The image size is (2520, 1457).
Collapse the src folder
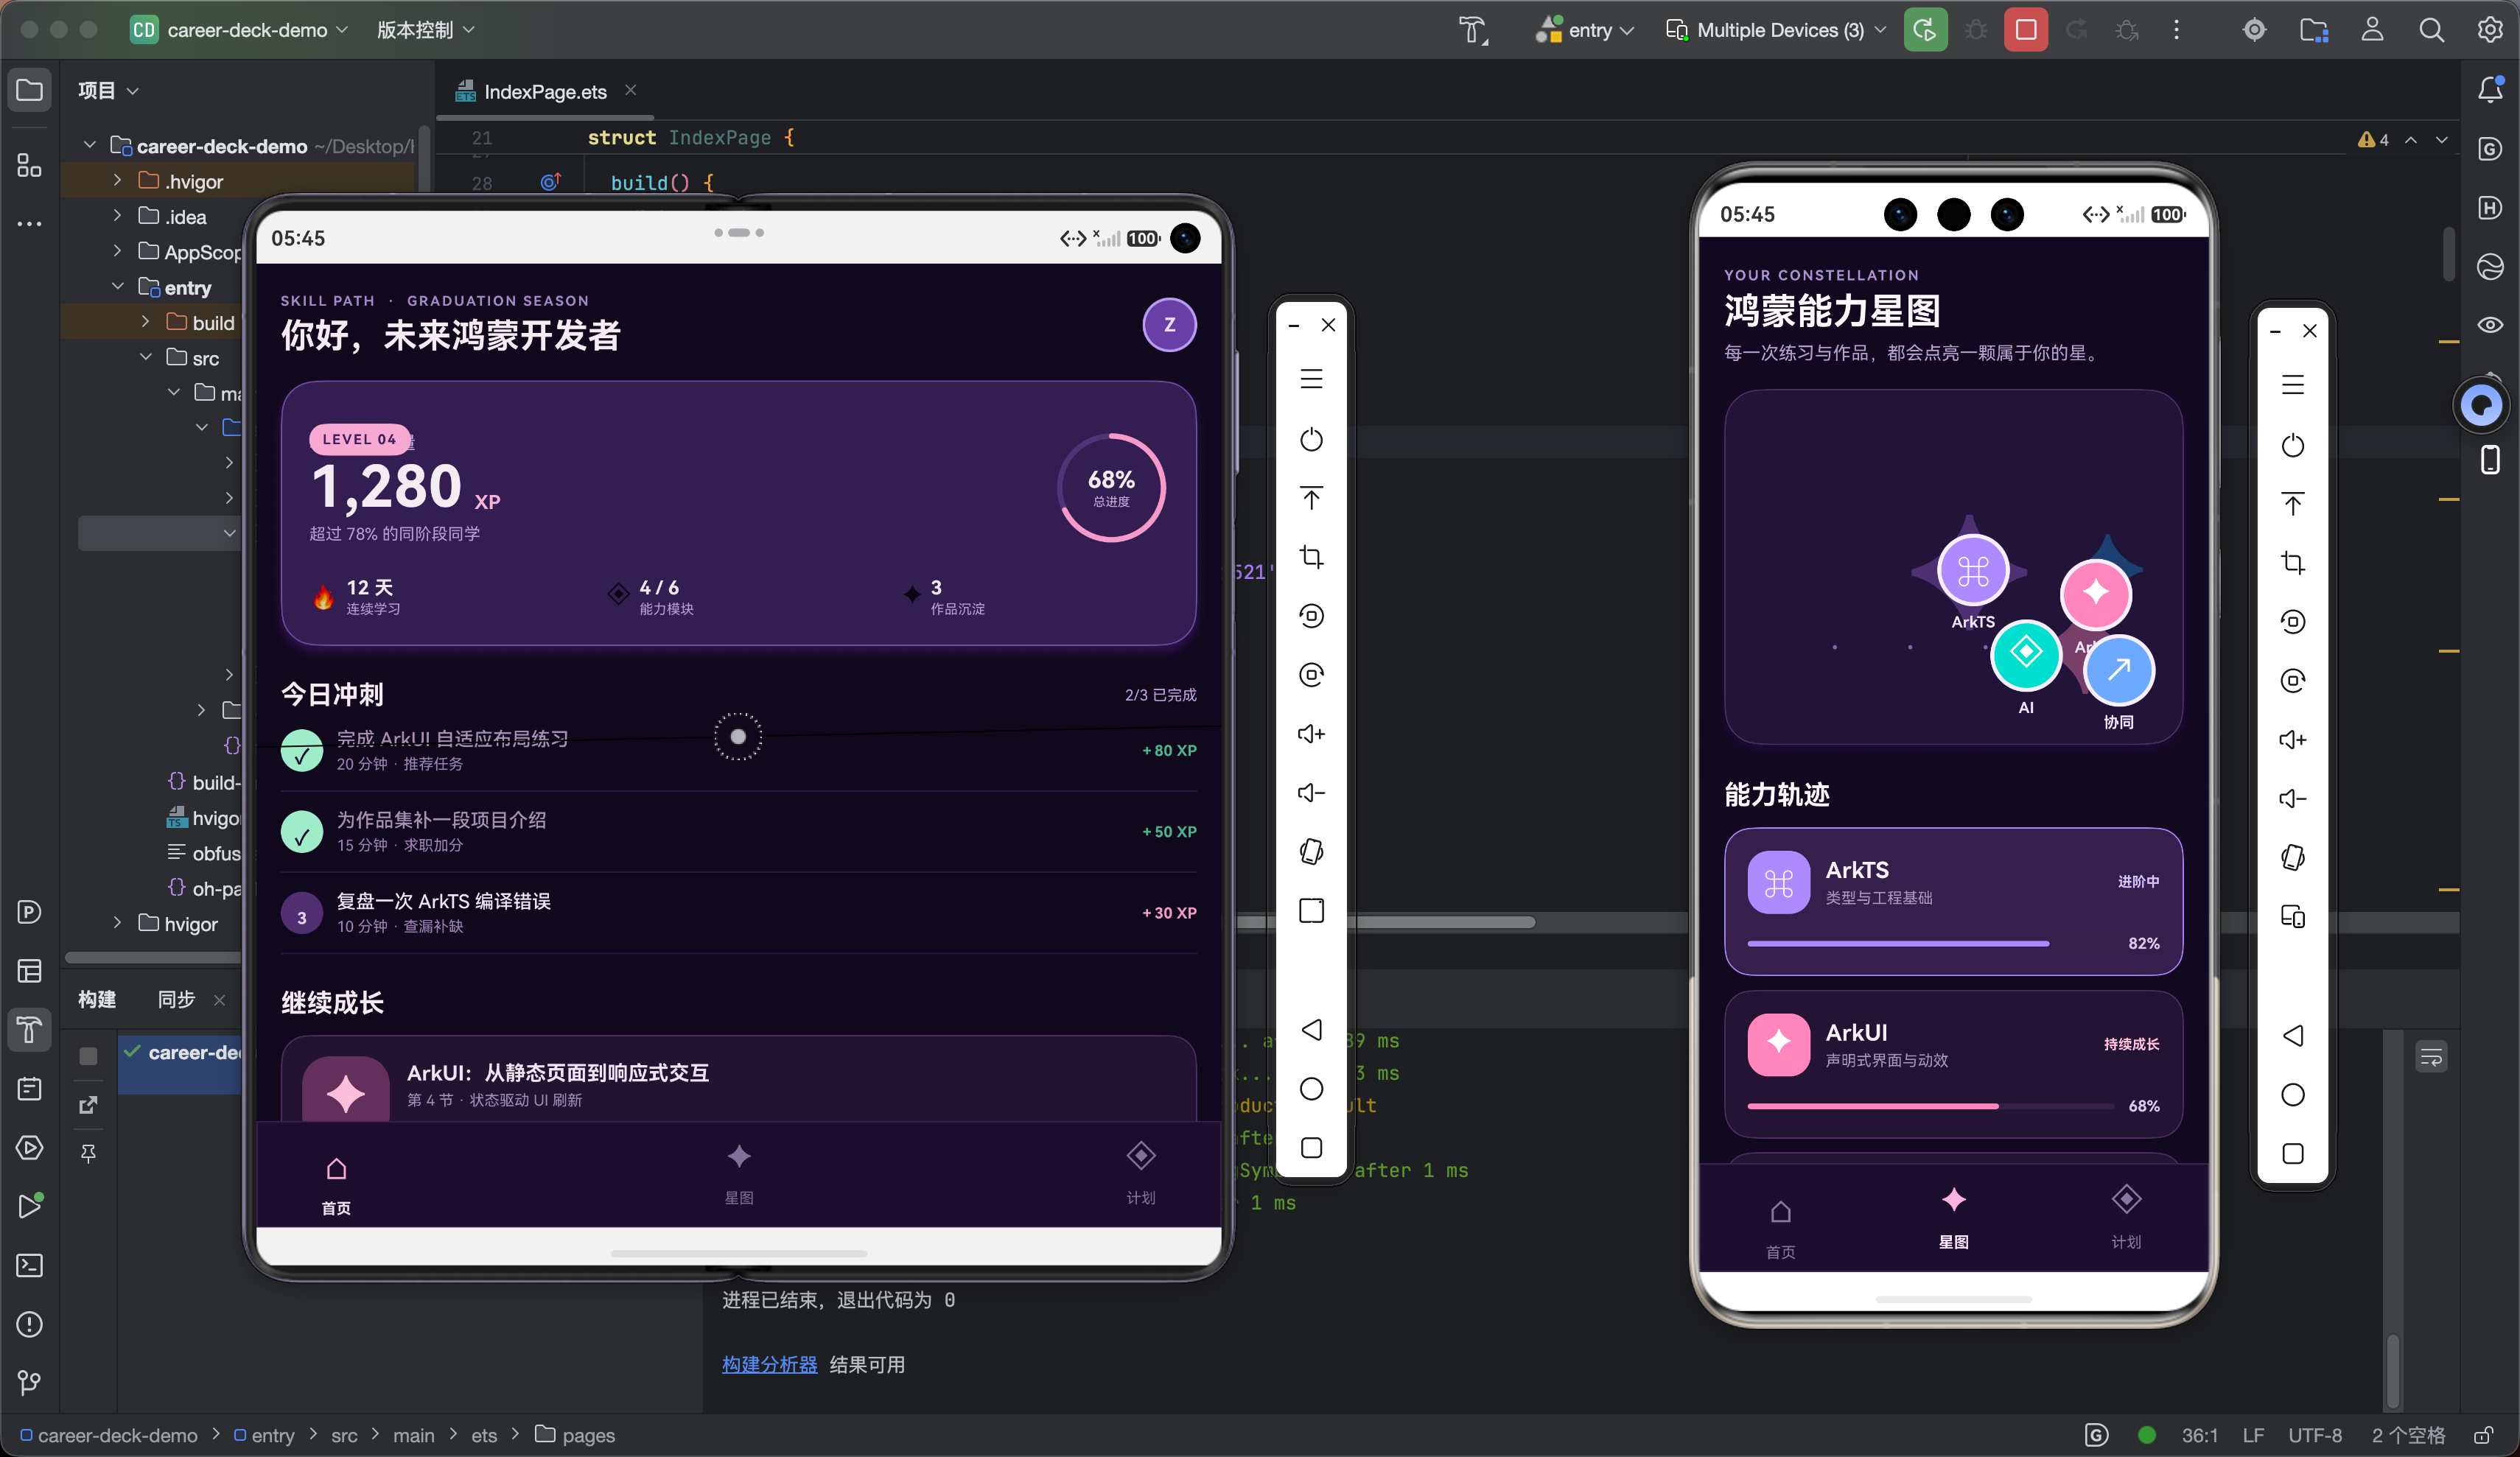(145, 357)
